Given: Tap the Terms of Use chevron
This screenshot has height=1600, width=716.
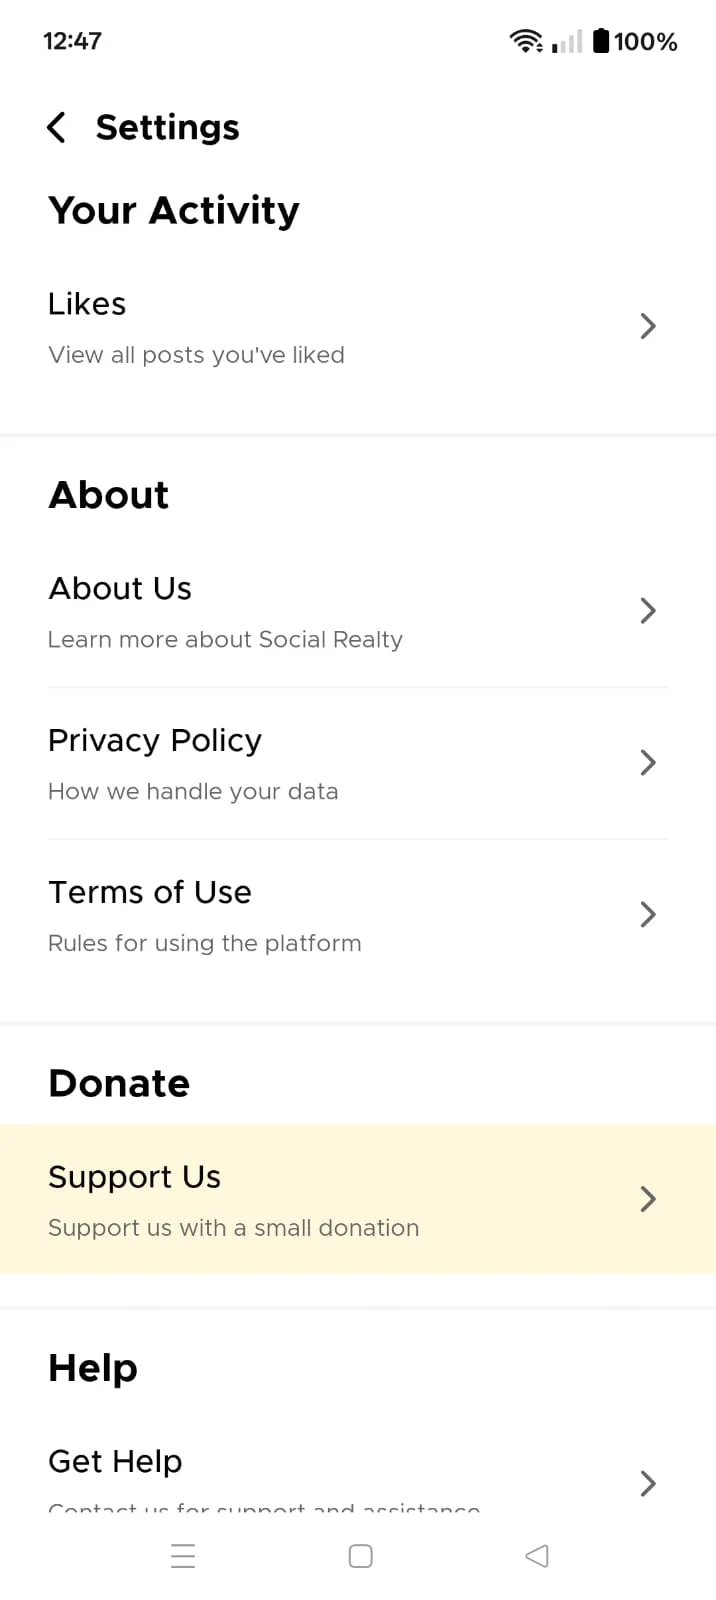Looking at the screenshot, I should pyautogui.click(x=648, y=914).
